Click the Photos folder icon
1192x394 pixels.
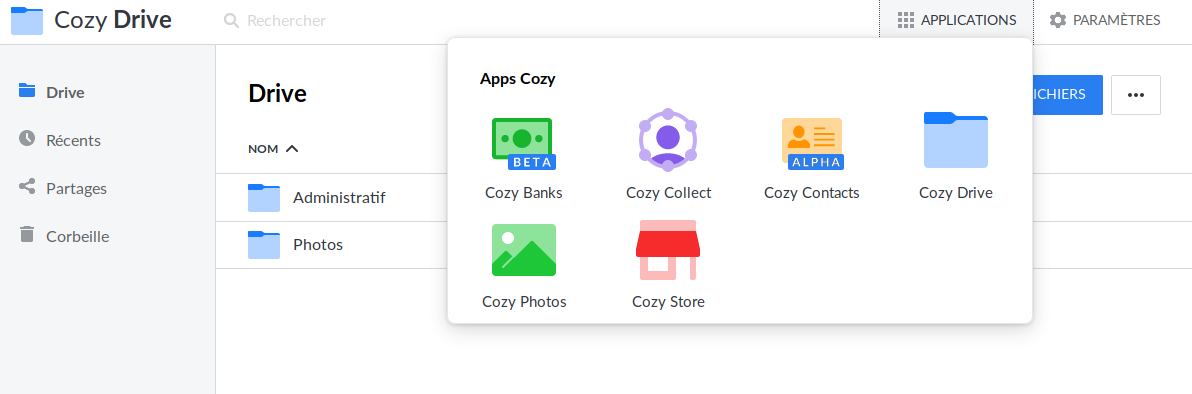(264, 245)
